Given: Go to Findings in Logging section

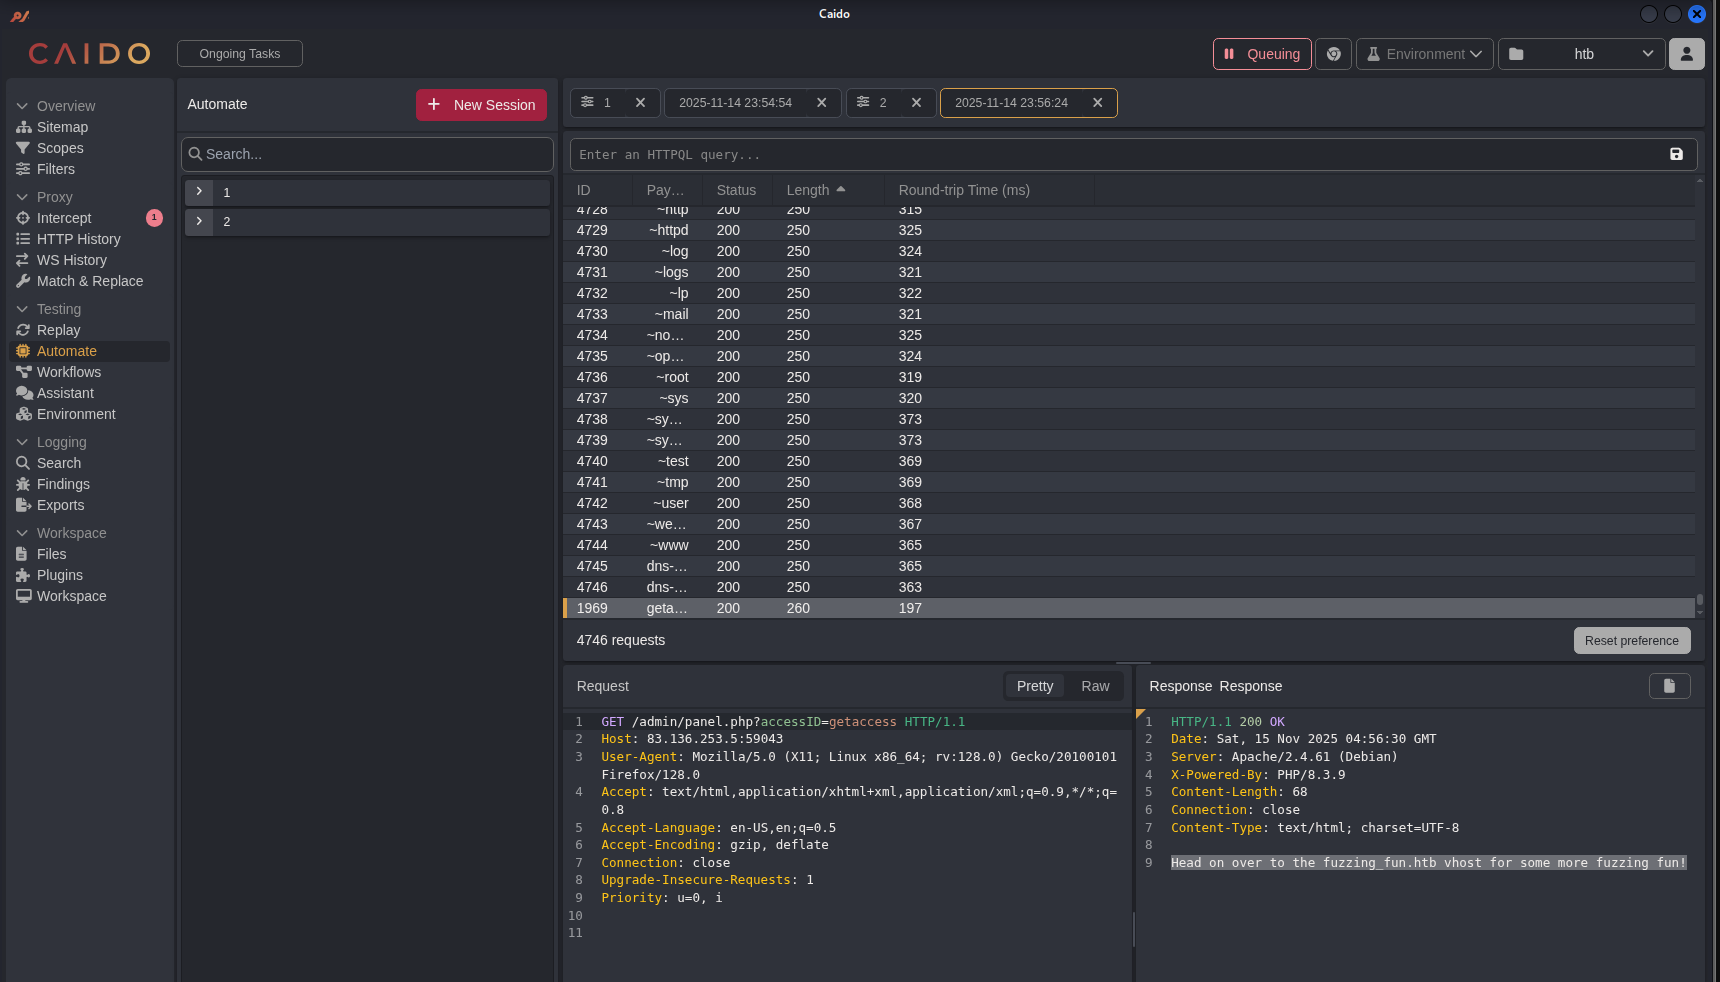Looking at the screenshot, I should (63, 484).
